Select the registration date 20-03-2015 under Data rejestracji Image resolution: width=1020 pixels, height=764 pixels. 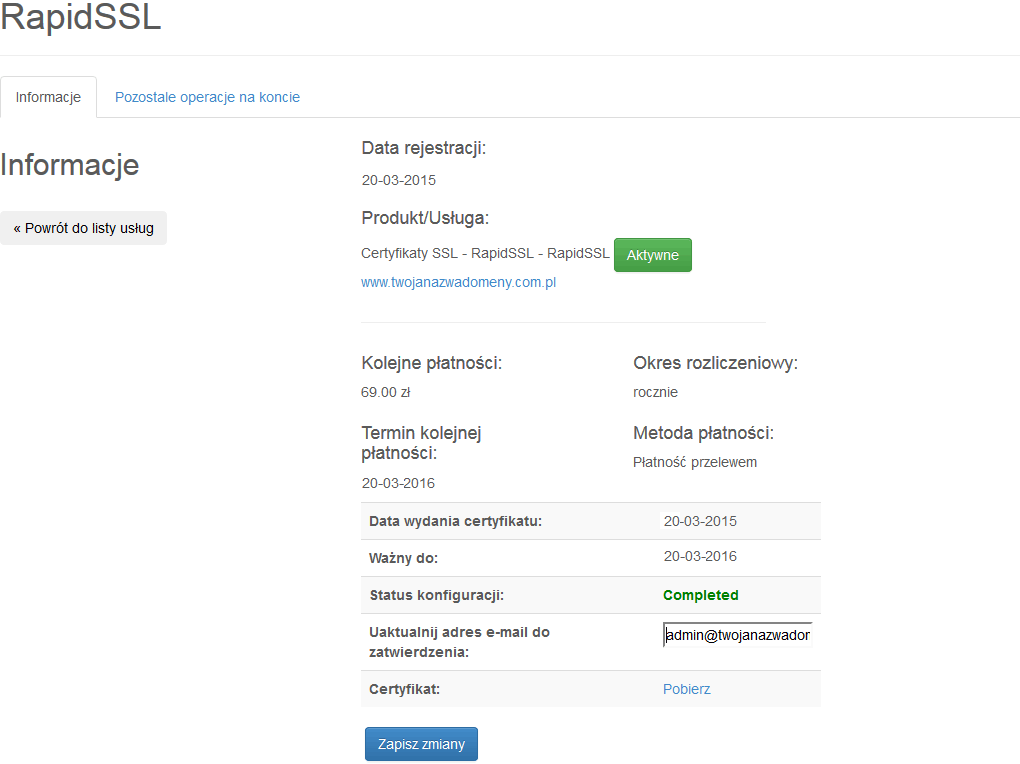click(x=399, y=180)
